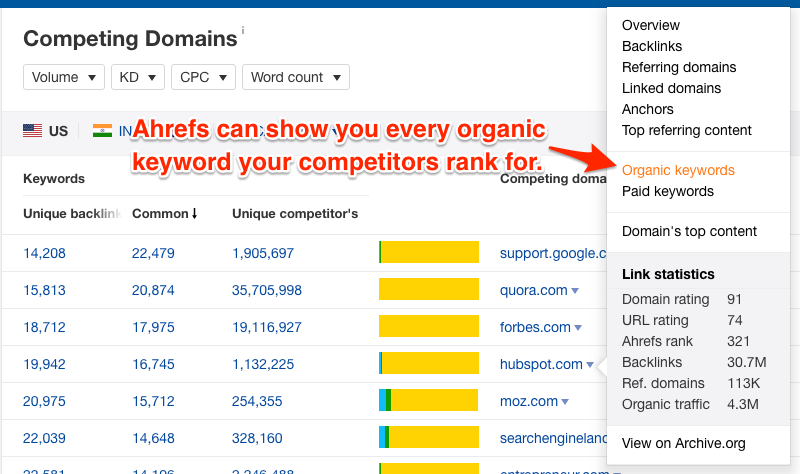
Task: Click the Backlinks statistic 30.7M
Action: point(746,362)
